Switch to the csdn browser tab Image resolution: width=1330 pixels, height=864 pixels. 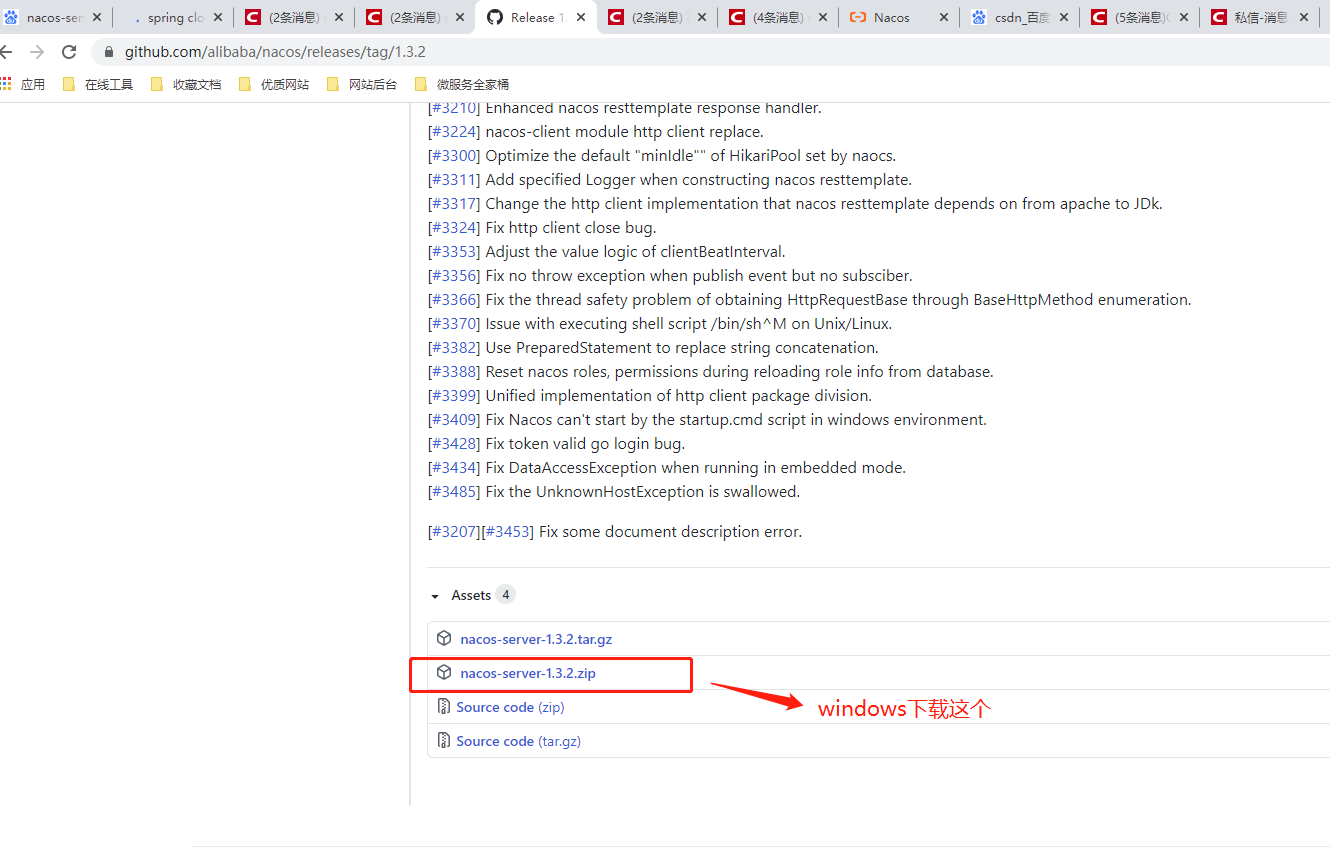point(1020,17)
